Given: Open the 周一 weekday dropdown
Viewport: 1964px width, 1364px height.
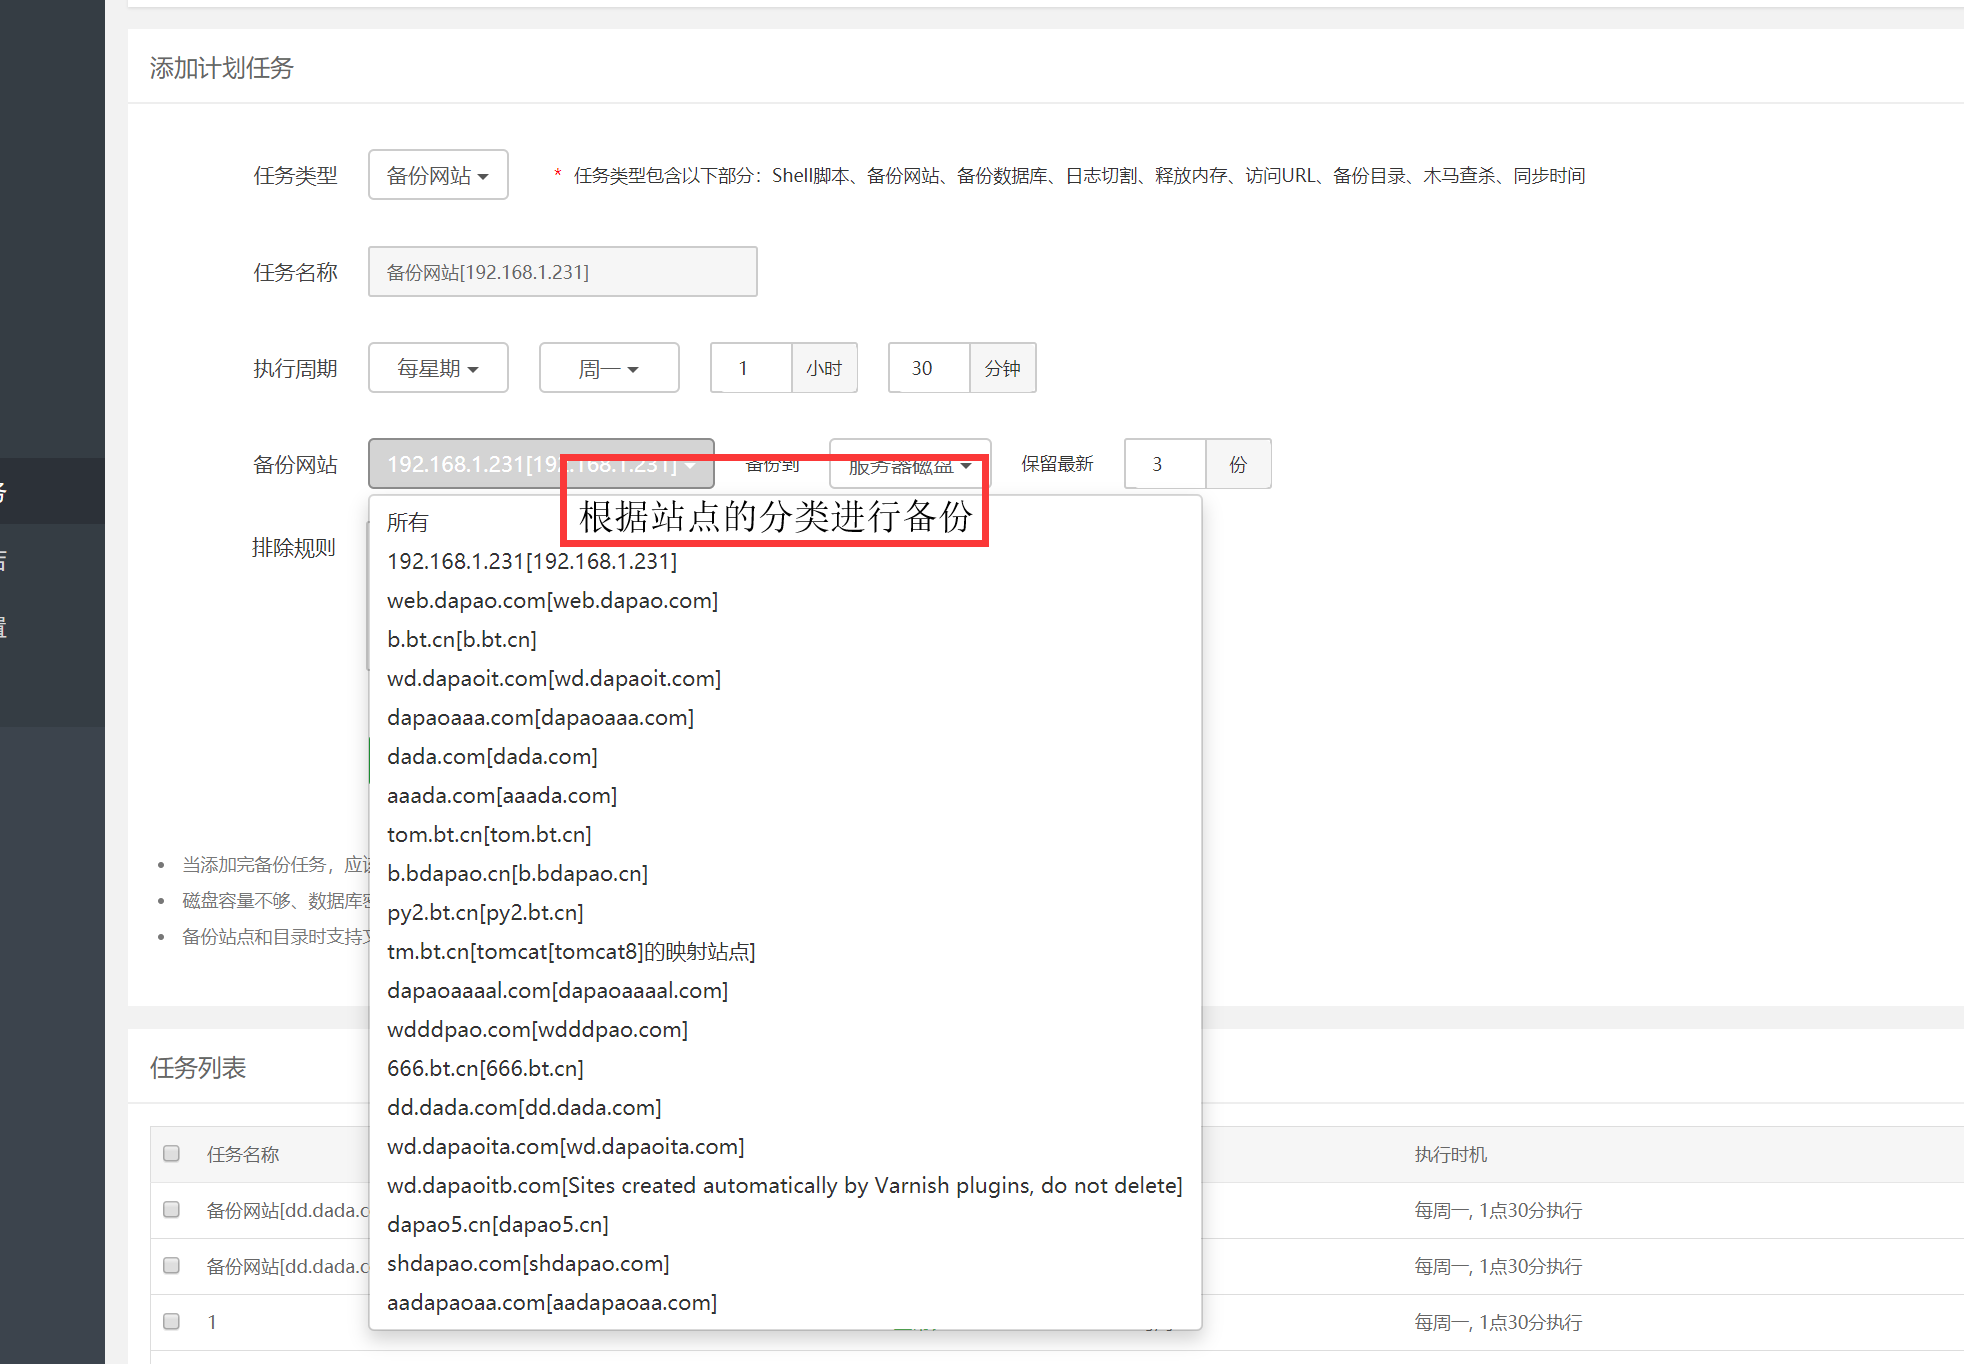Looking at the screenshot, I should click(608, 368).
